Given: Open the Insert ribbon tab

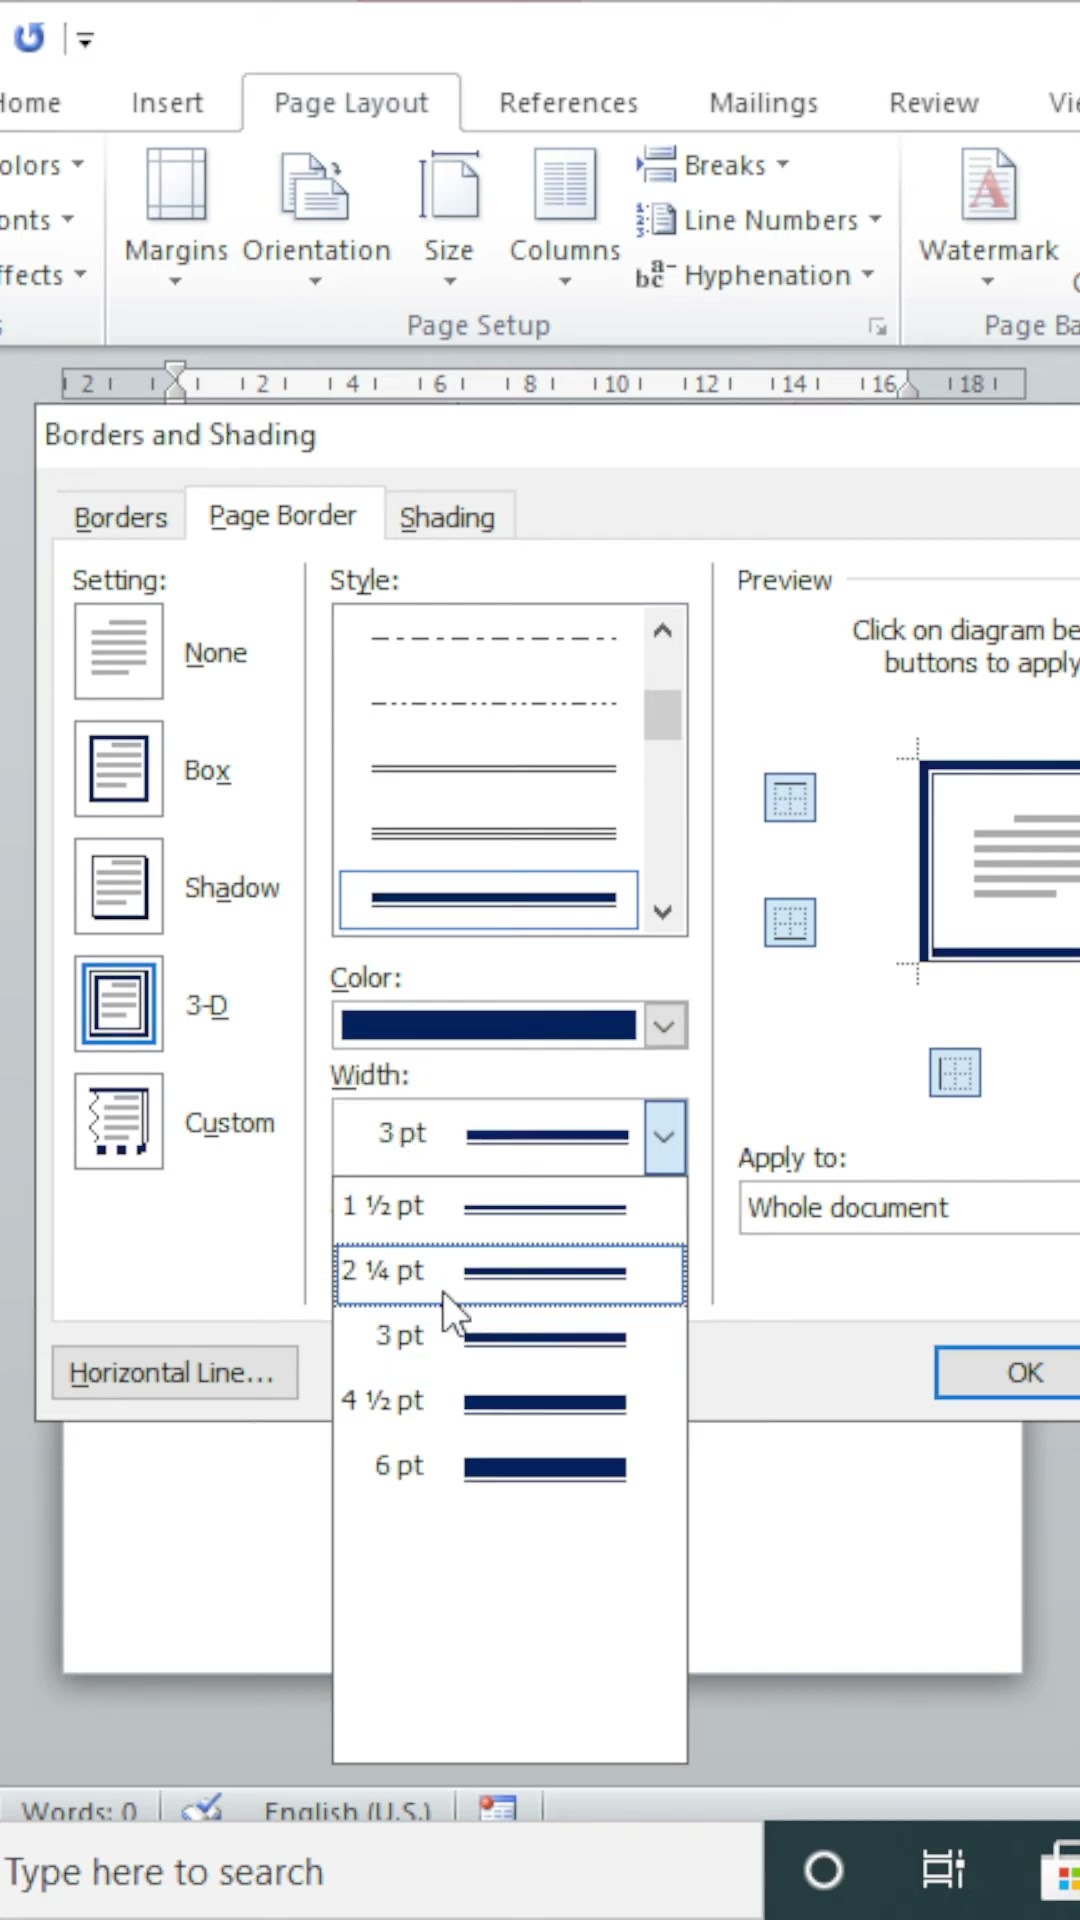Looking at the screenshot, I should [x=167, y=103].
